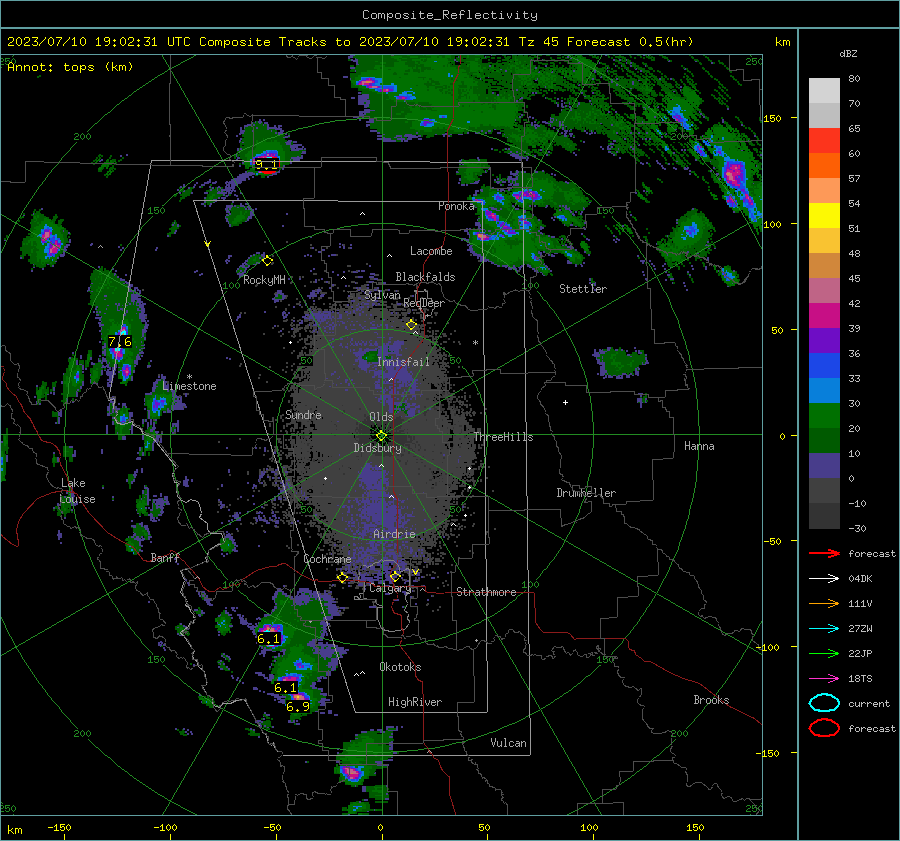Click the Ponoka city label
Viewport: 900px width, 841px height.
(456, 206)
